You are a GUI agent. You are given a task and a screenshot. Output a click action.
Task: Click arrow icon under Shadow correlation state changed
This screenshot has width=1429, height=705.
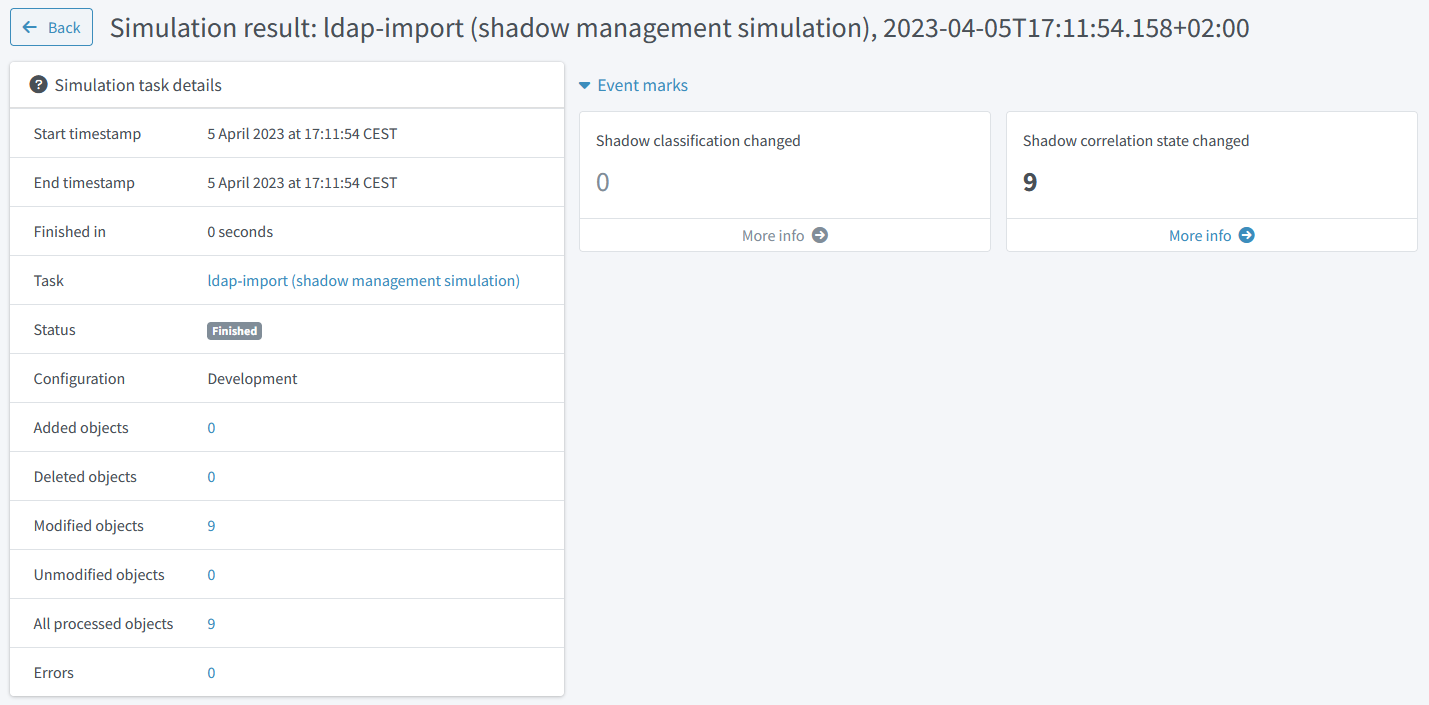(x=1247, y=235)
